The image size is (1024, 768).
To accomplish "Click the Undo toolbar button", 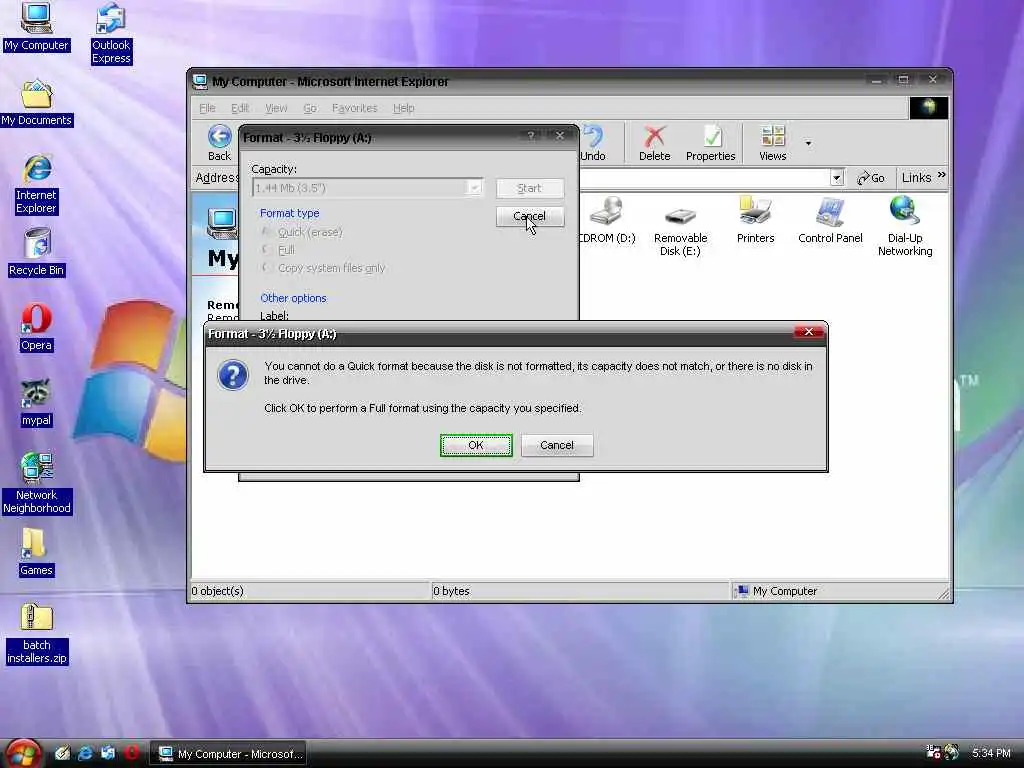I will (x=593, y=143).
